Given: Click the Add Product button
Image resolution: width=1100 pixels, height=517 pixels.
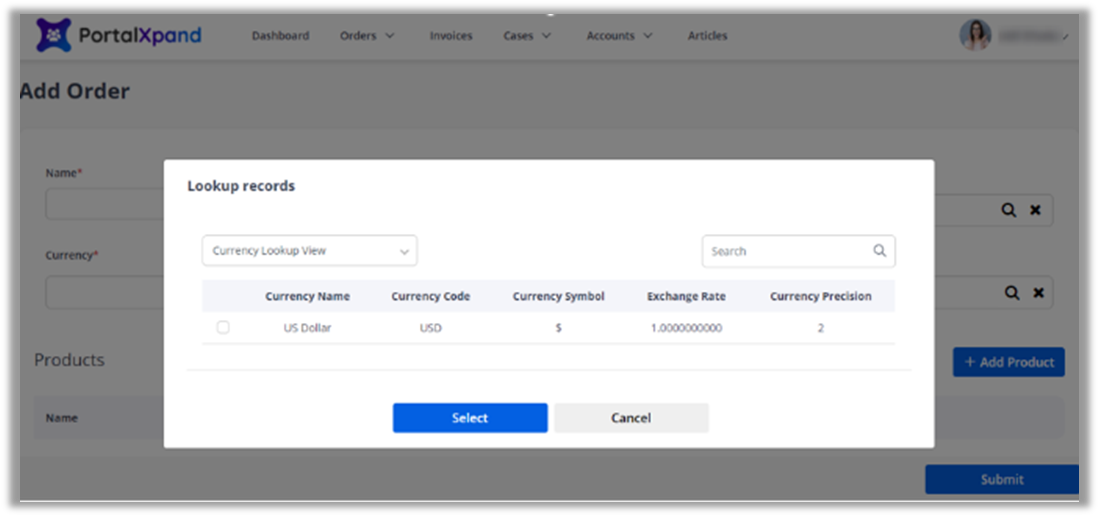Looking at the screenshot, I should click(x=1008, y=362).
